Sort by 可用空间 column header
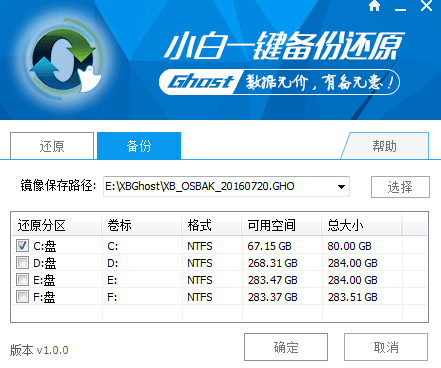441x368 pixels. (x=281, y=226)
